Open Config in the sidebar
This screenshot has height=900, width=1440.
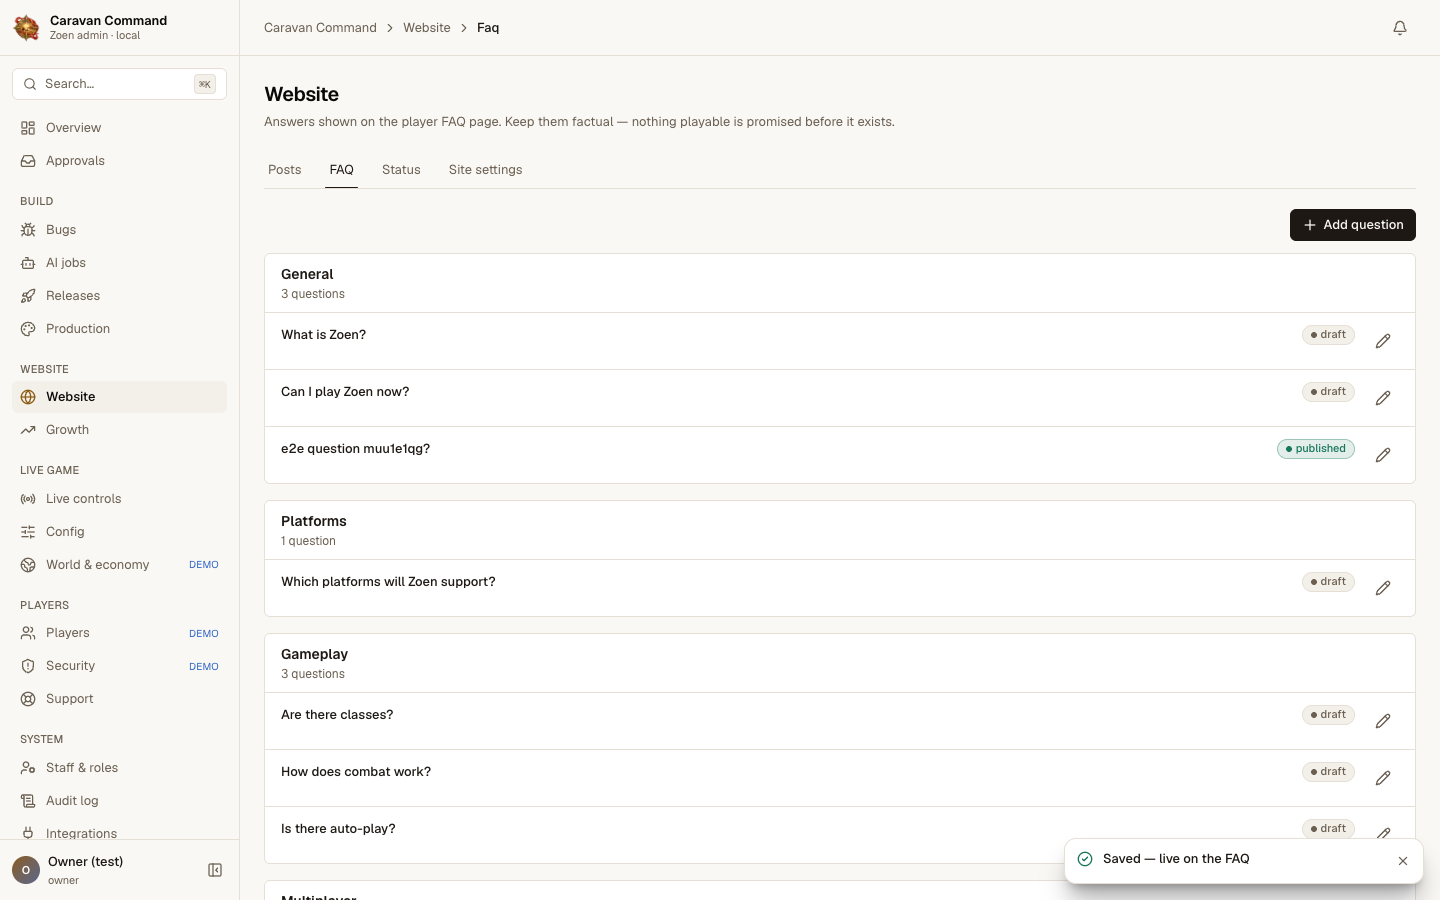click(119, 532)
